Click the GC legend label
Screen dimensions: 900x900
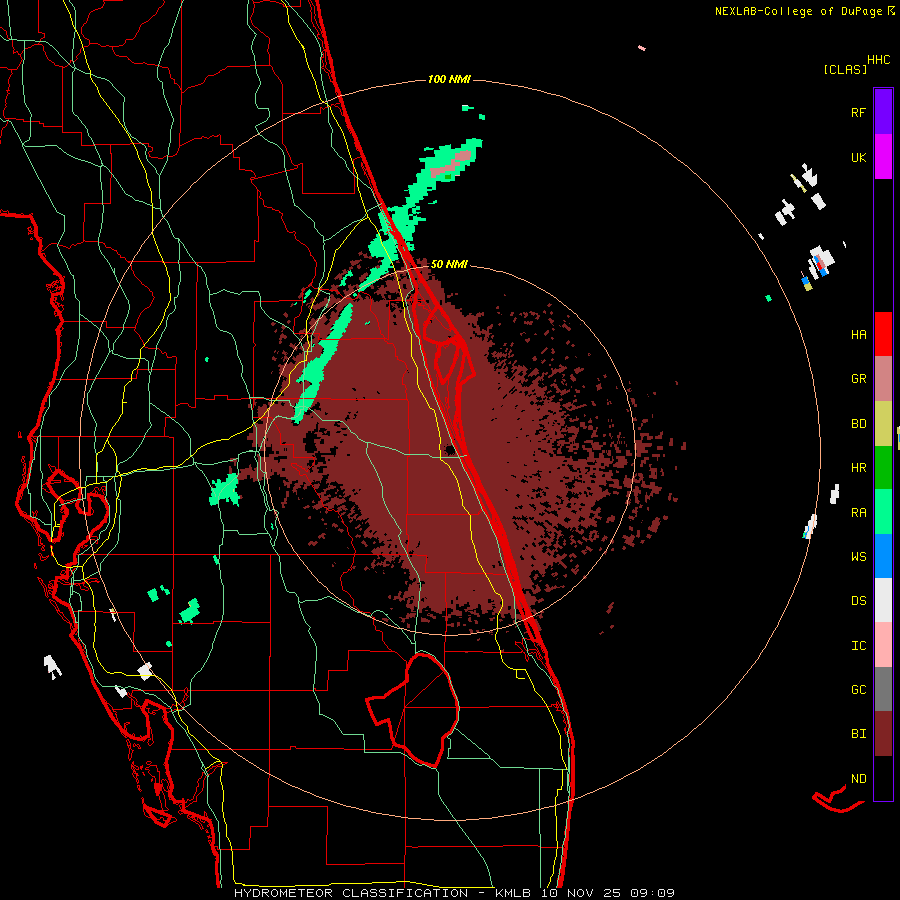click(858, 690)
